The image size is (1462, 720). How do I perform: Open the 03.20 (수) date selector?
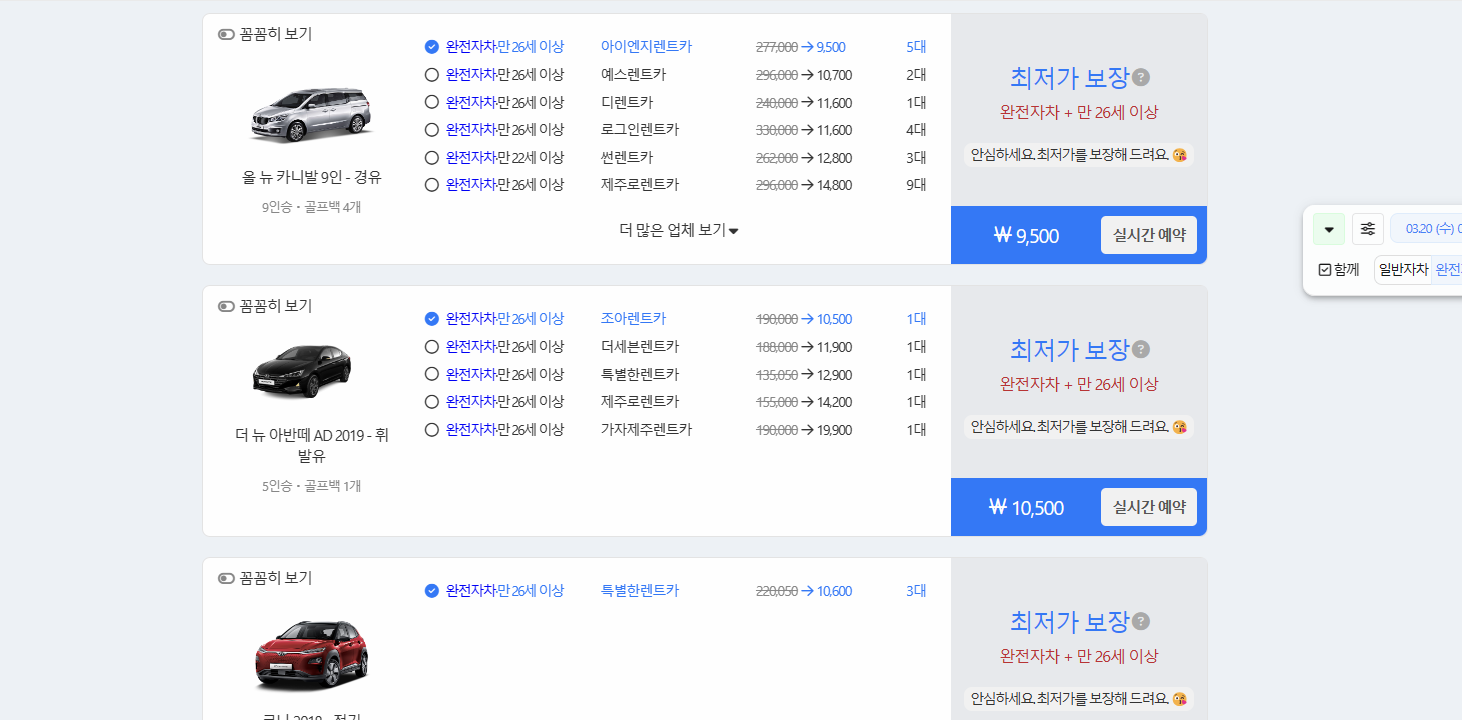point(1427,228)
